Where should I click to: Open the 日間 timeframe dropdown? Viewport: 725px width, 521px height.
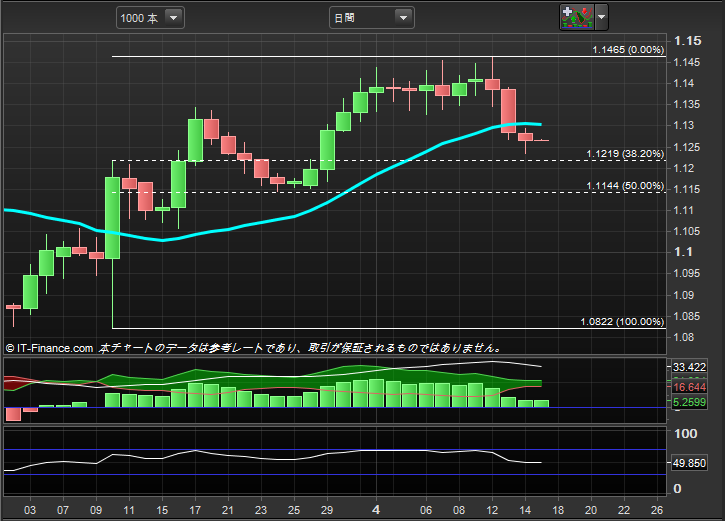tap(371, 18)
